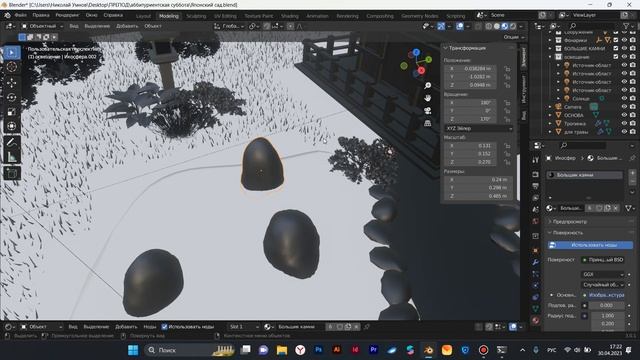Open the GGX distribution dropdown
Image resolution: width=640 pixels, height=360 pixels.
click(x=602, y=274)
